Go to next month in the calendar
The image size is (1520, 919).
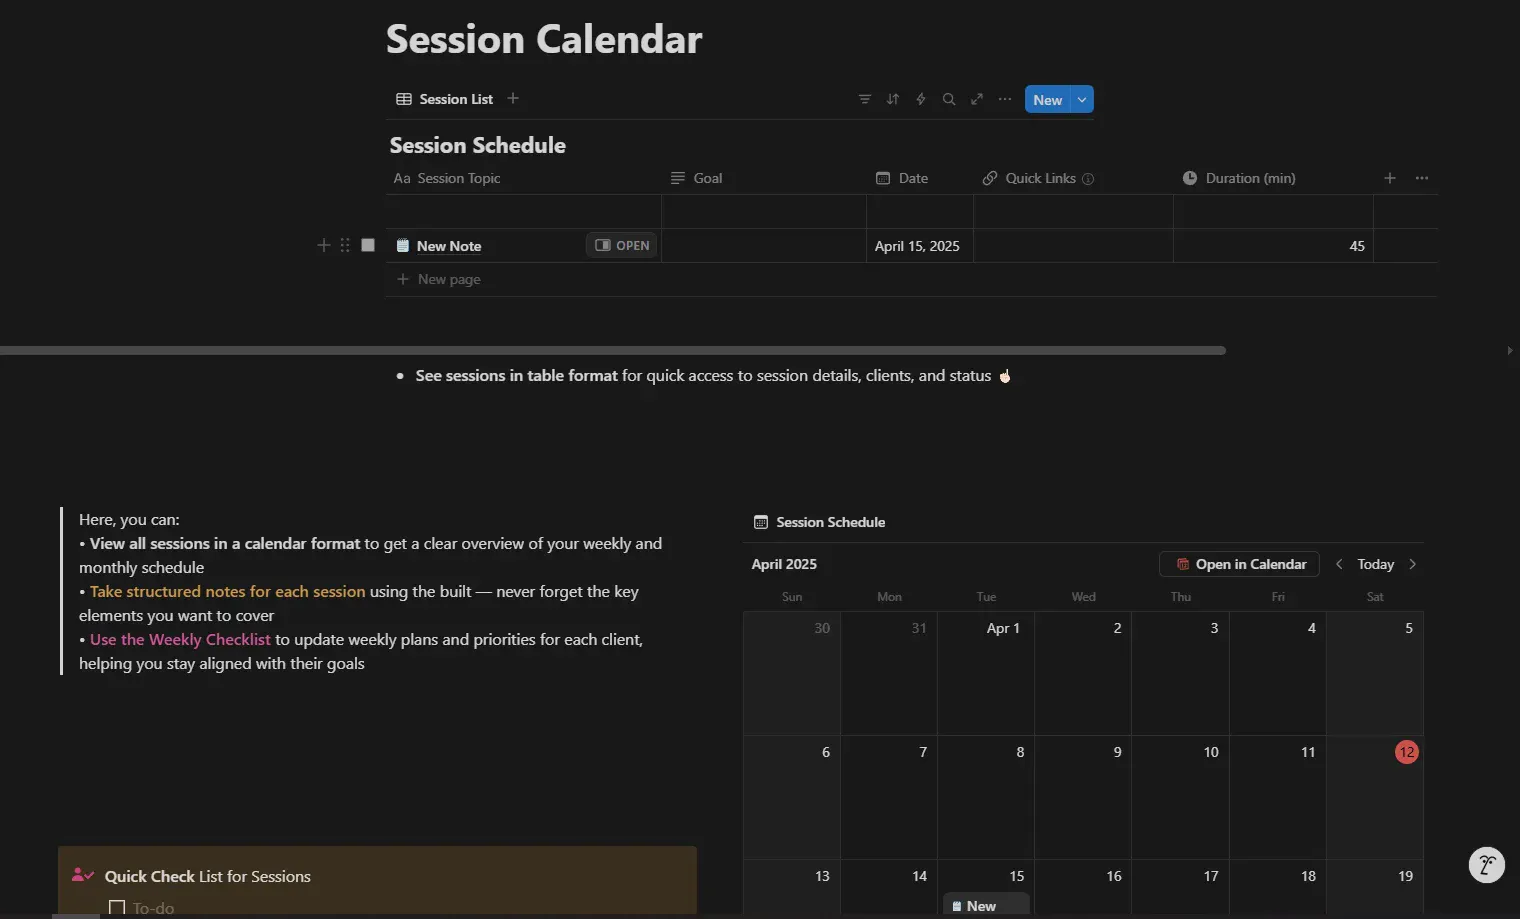coord(1412,564)
